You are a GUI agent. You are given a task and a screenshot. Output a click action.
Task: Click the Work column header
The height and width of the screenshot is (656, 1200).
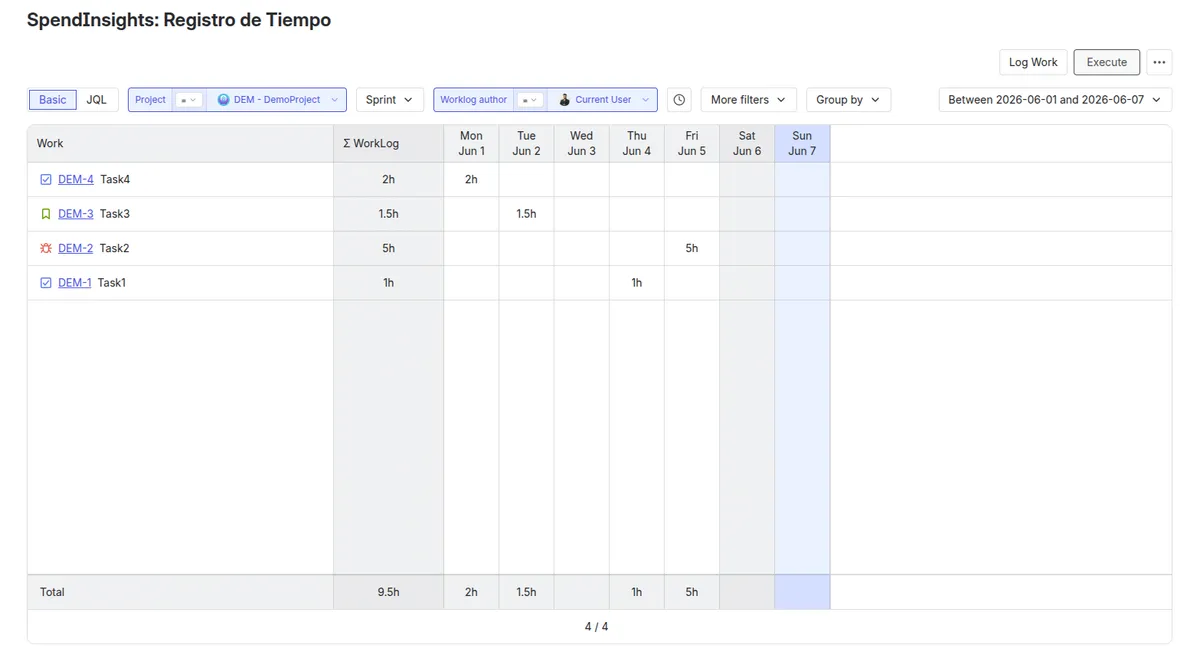[180, 144]
